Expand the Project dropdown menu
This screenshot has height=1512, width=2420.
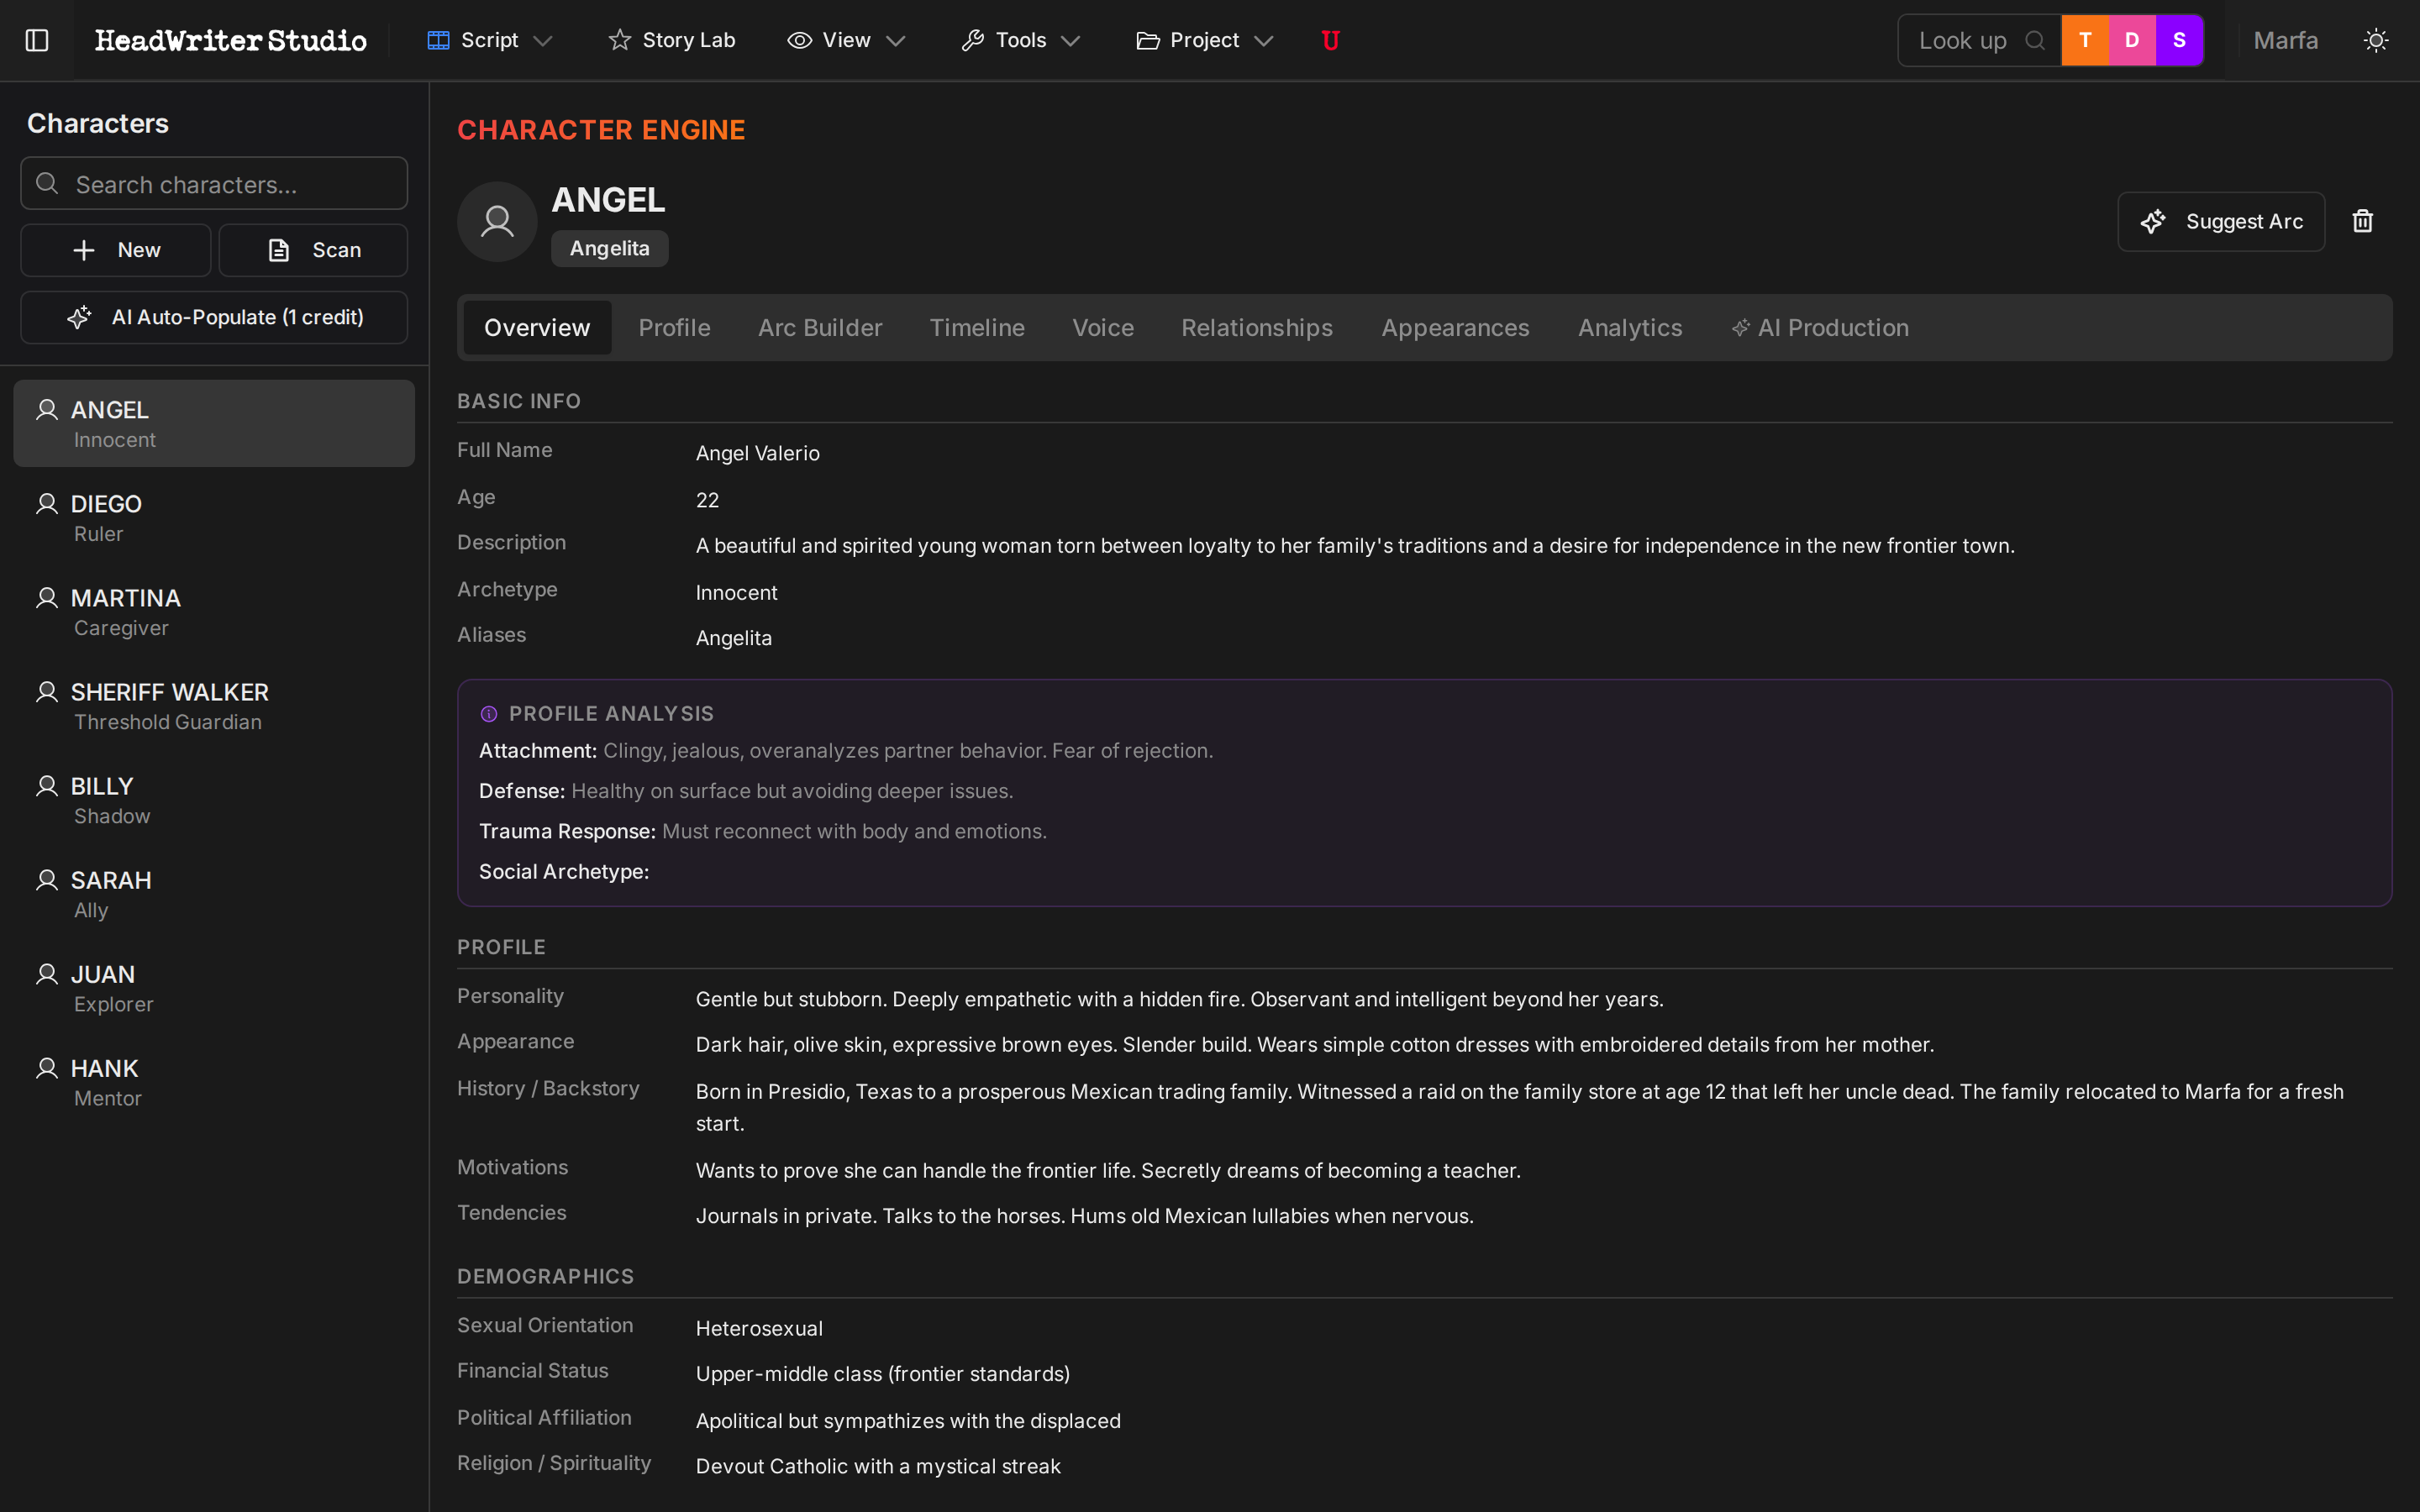1205,40
